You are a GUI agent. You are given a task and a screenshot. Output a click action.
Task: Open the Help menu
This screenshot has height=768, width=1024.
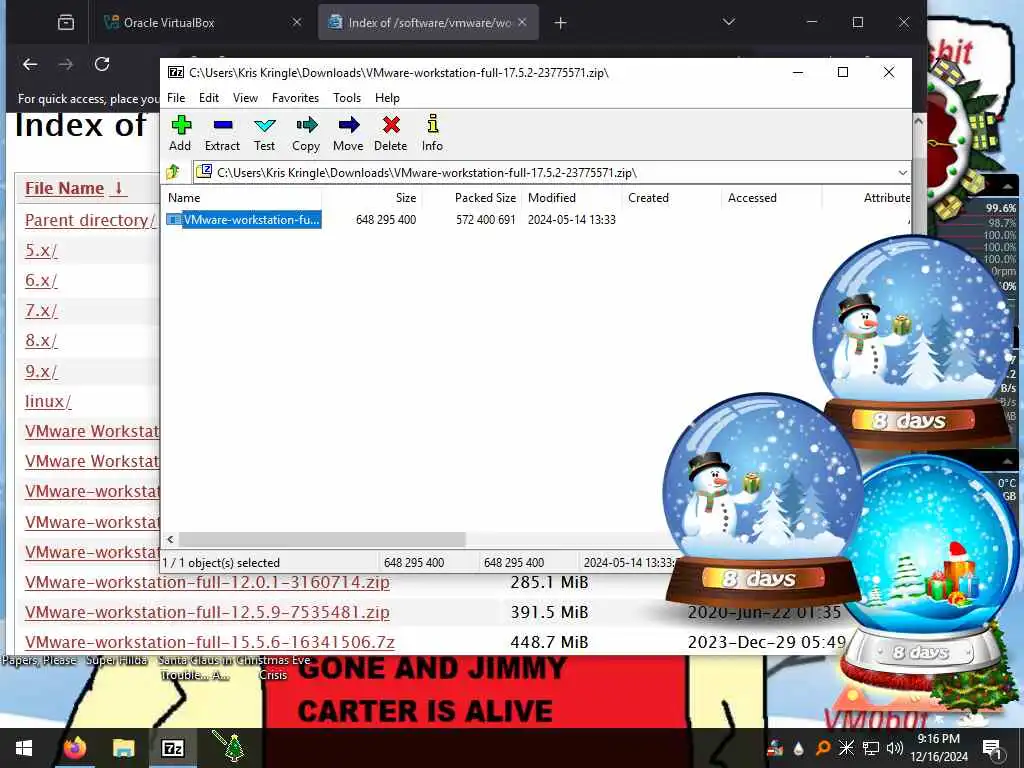coord(387,98)
